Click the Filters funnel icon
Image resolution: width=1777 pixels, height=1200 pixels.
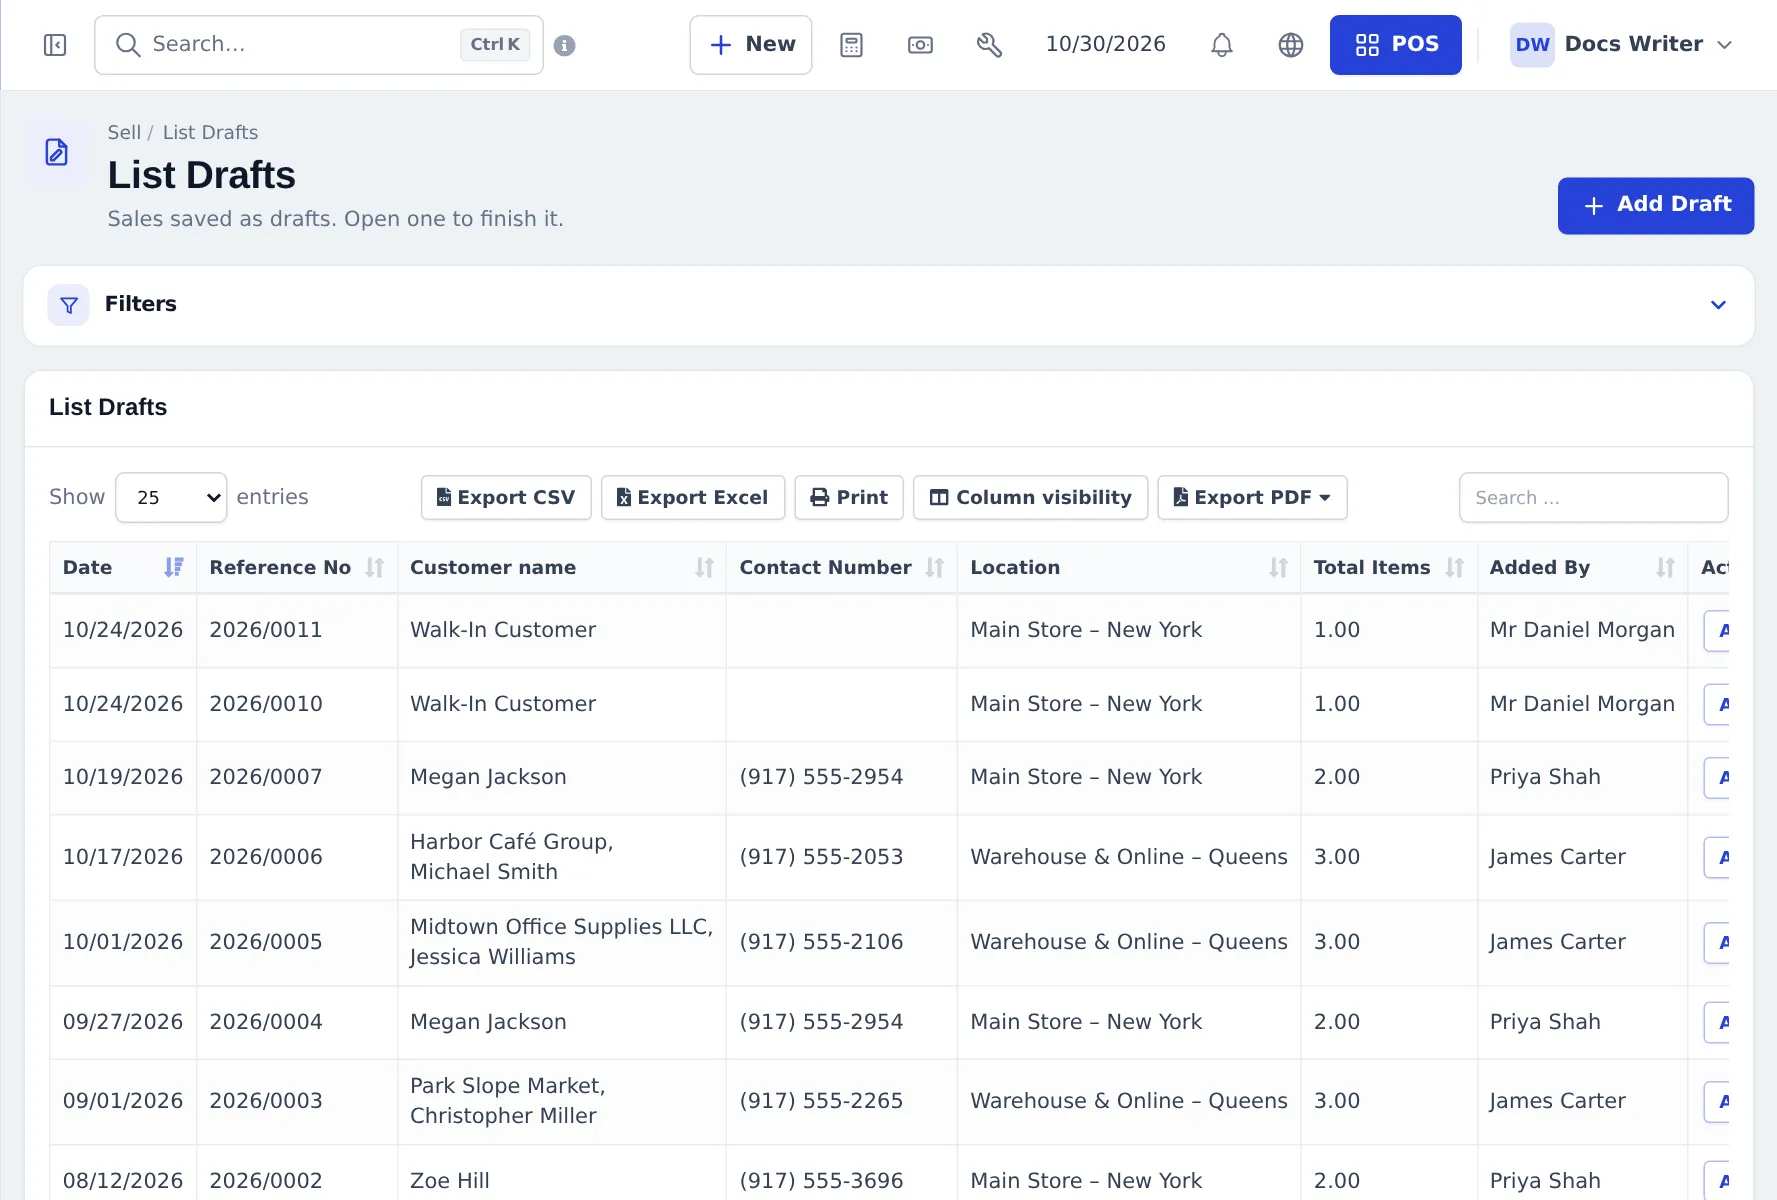(69, 305)
